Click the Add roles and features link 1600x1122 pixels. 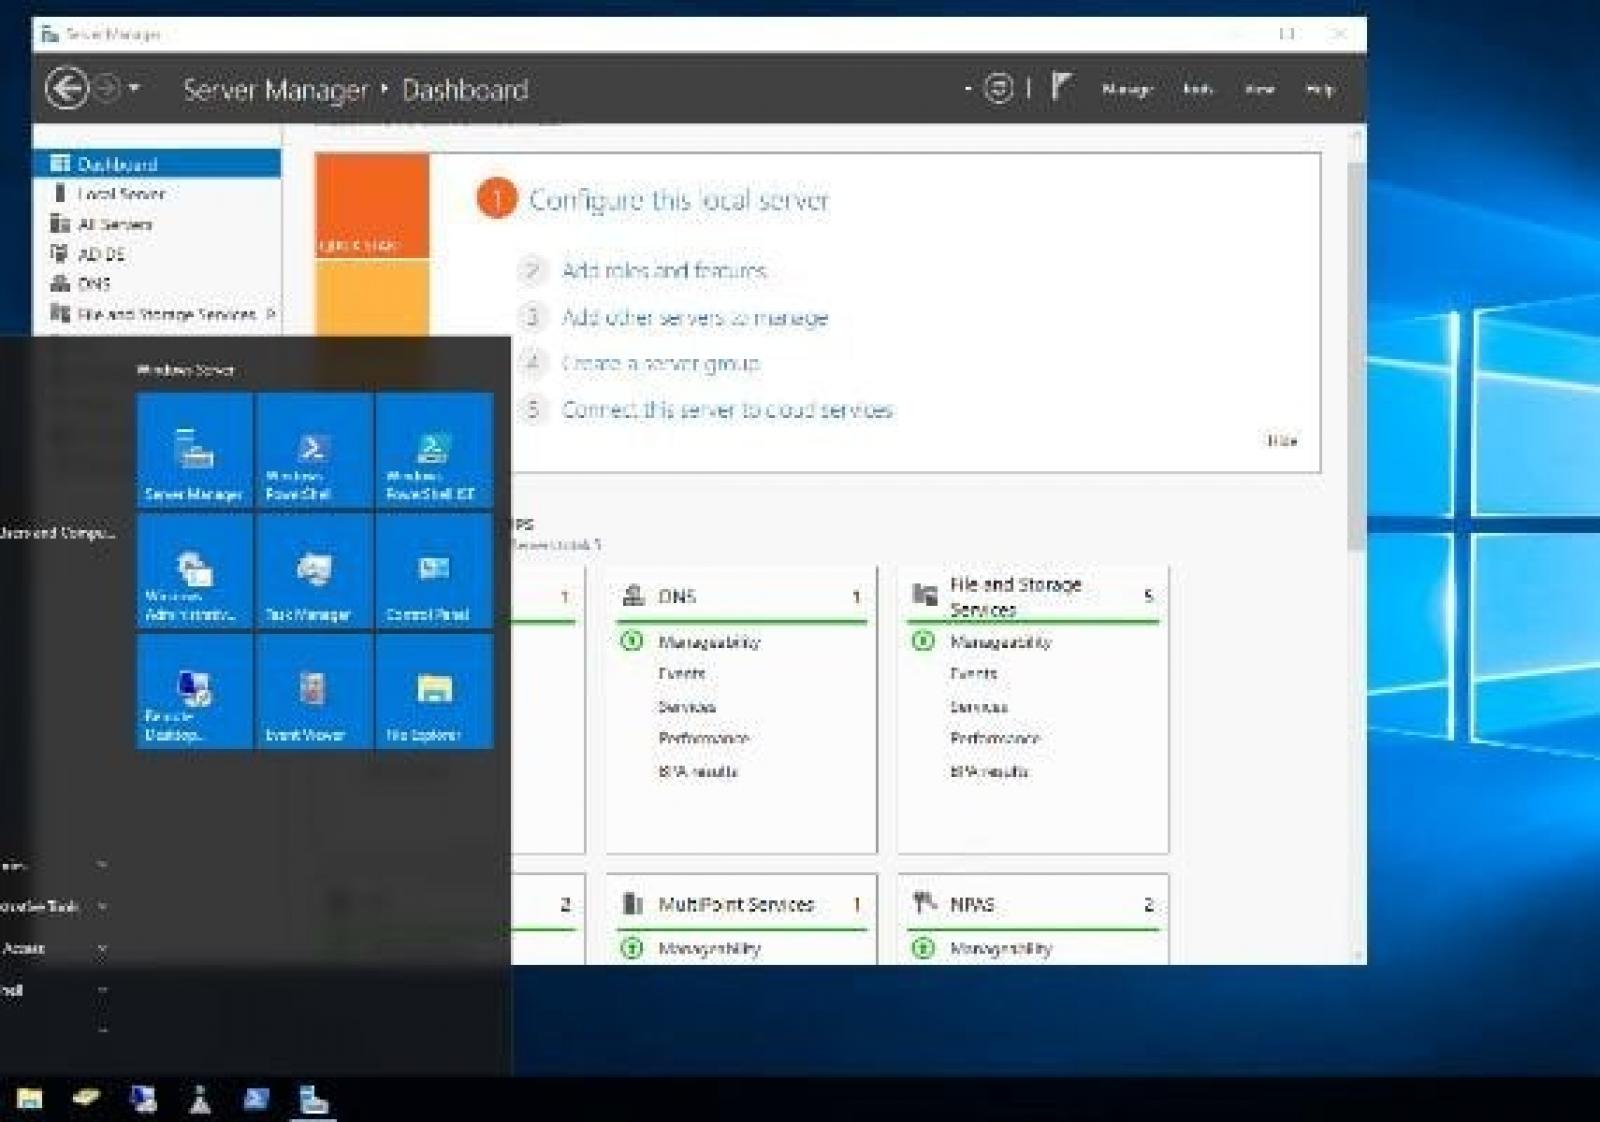[x=664, y=270]
